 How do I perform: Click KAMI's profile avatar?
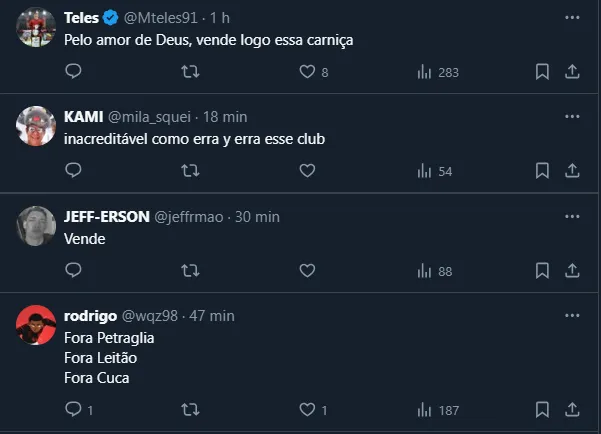[x=36, y=125]
